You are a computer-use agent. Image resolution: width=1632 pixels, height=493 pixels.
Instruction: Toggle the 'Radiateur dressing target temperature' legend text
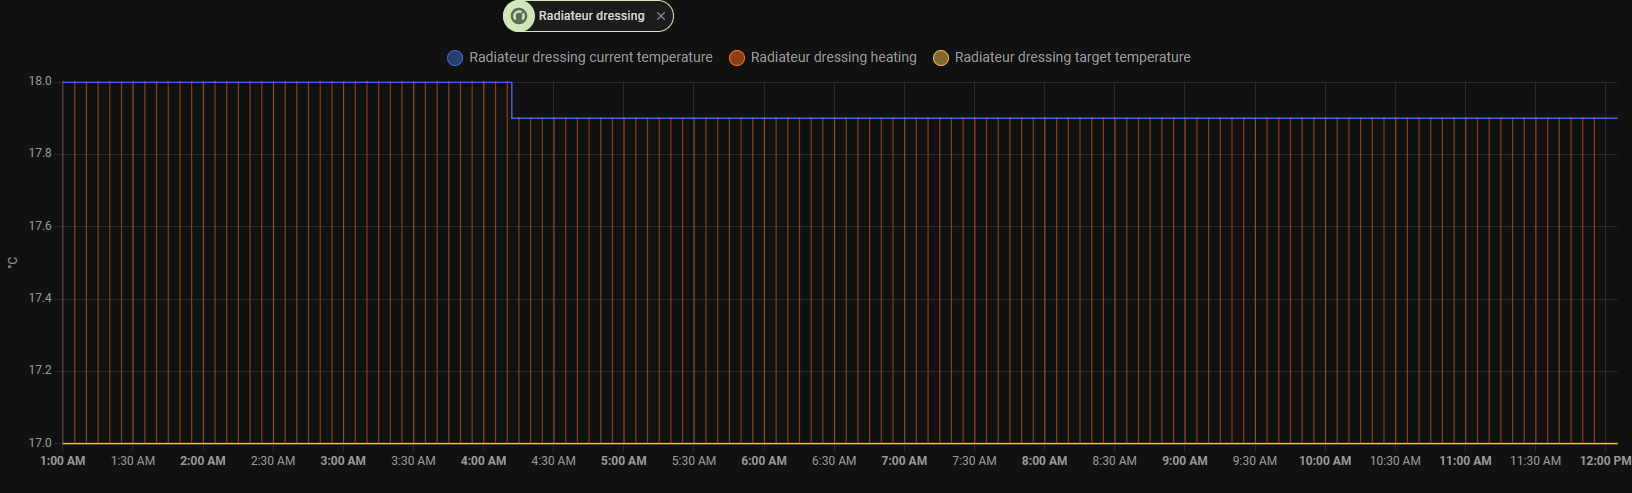pyautogui.click(x=1072, y=58)
